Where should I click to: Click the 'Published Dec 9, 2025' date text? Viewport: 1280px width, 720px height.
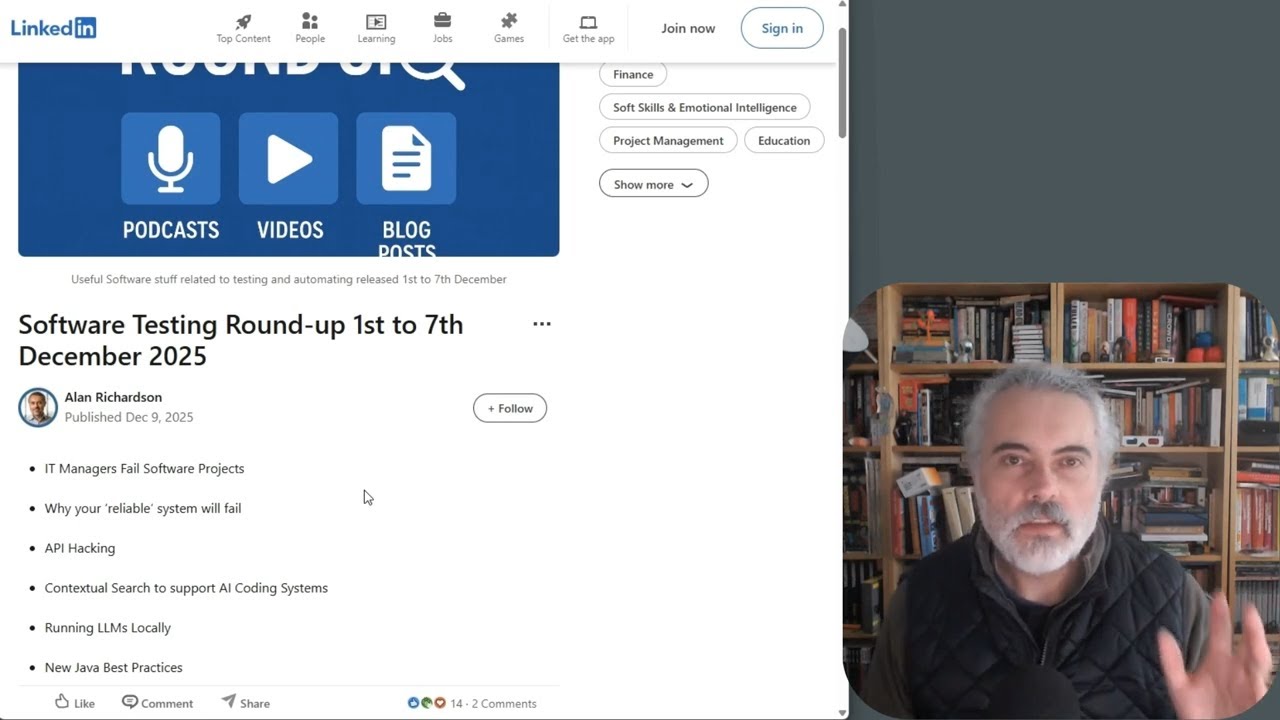click(x=129, y=417)
